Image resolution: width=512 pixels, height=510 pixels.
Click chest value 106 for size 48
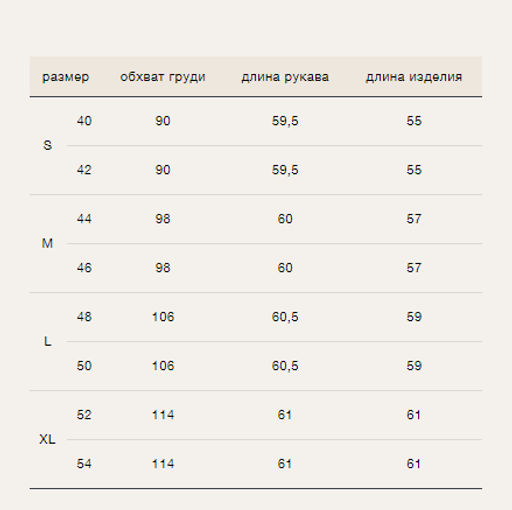pos(163,317)
